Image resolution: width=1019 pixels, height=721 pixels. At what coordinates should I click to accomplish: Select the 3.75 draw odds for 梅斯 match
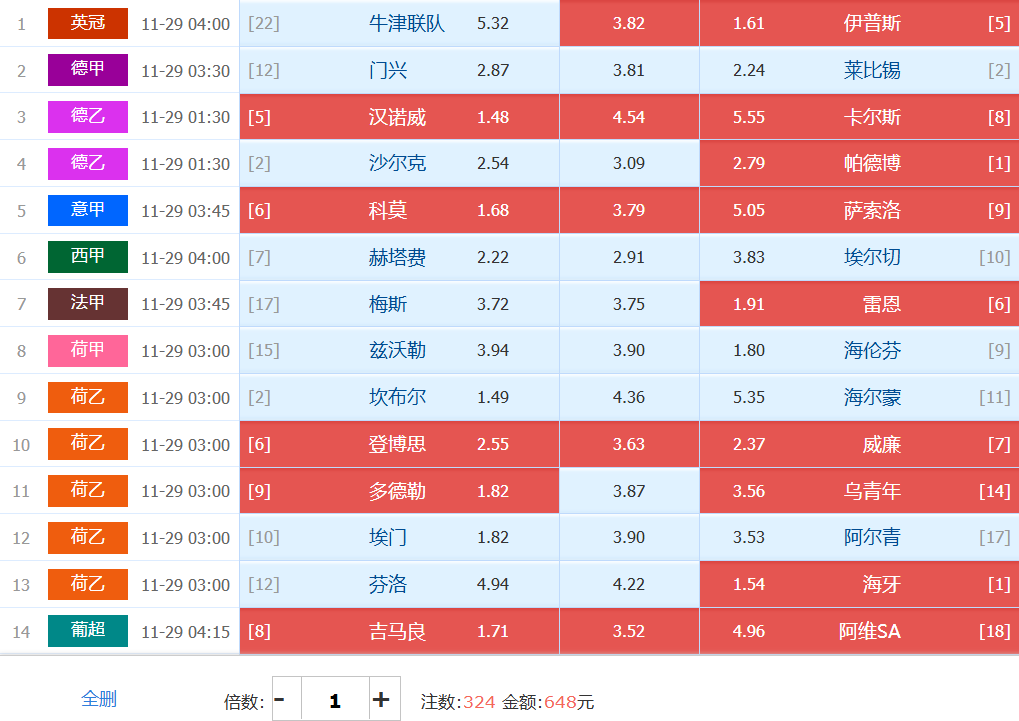coord(629,304)
